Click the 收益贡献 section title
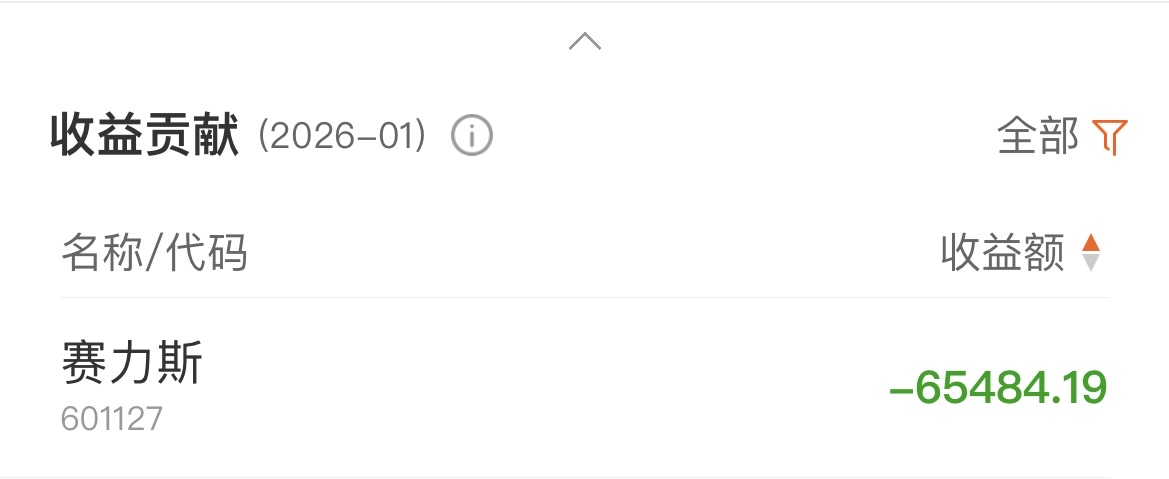Screen dimensions: 1169x479 click(x=145, y=136)
